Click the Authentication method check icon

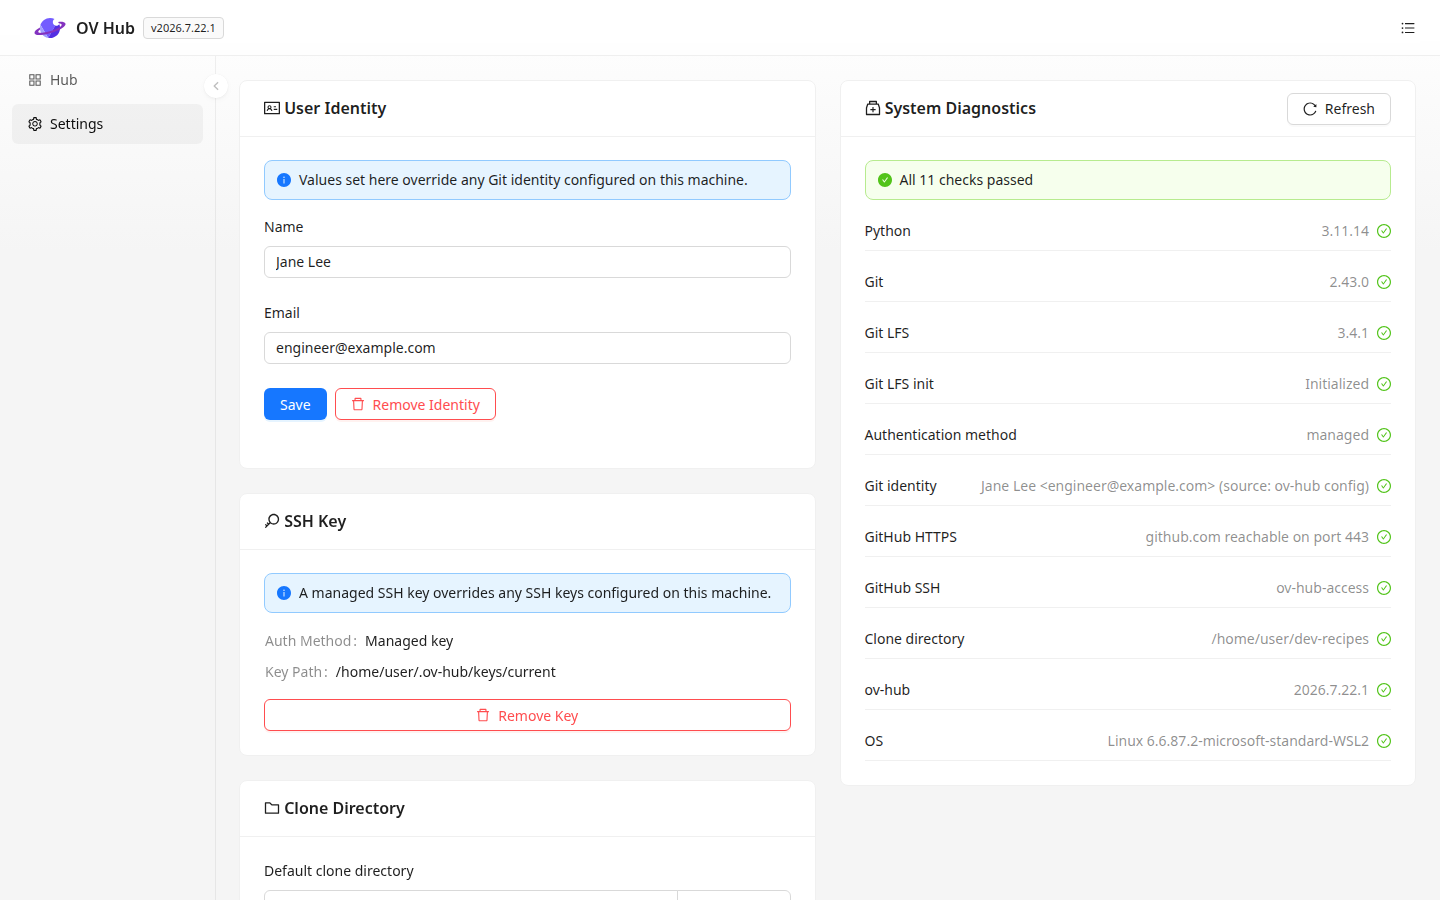[1384, 435]
